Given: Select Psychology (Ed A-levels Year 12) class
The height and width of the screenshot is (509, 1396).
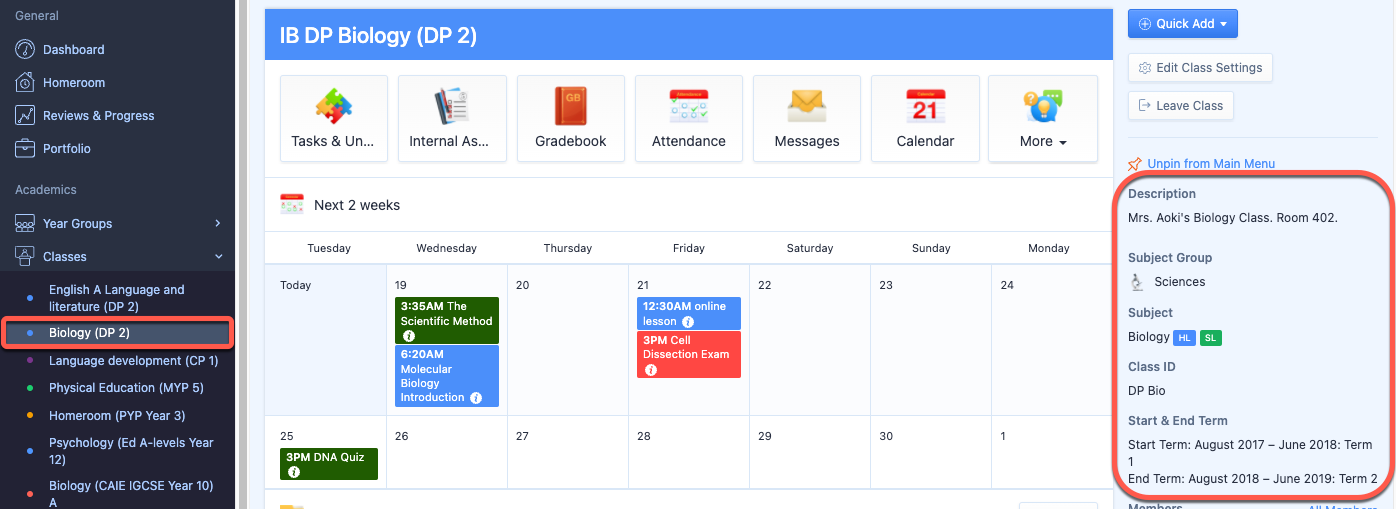Looking at the screenshot, I should (x=131, y=451).
